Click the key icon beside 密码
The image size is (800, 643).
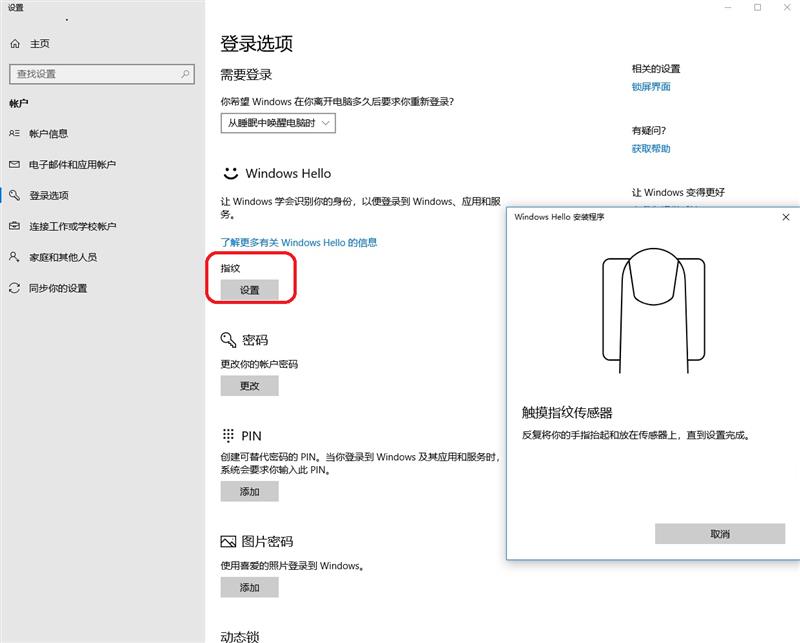(x=228, y=339)
